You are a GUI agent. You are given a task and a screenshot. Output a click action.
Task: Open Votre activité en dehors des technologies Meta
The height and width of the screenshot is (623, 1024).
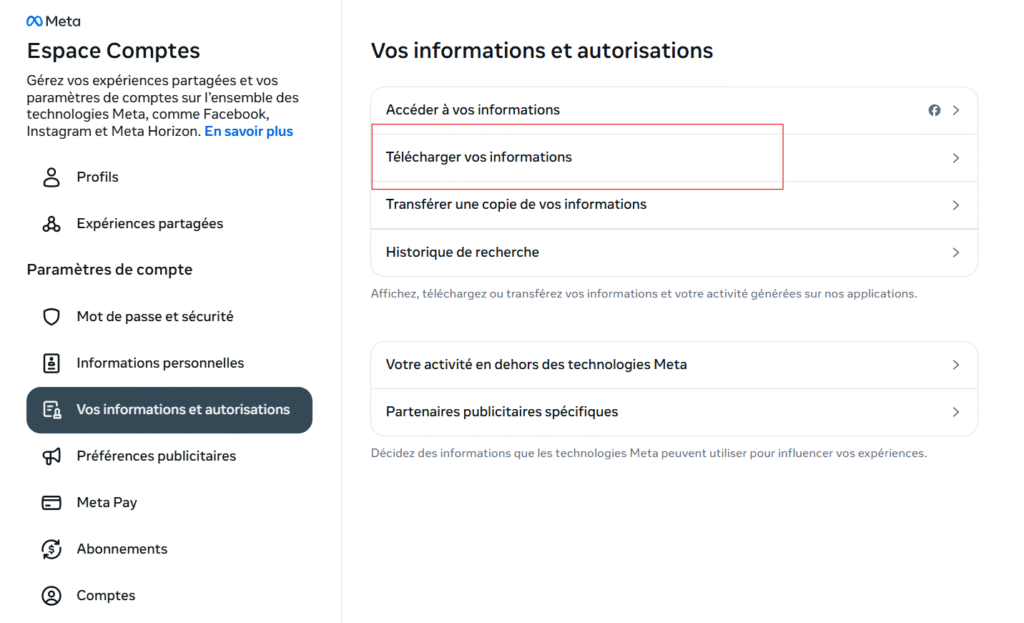[536, 365]
